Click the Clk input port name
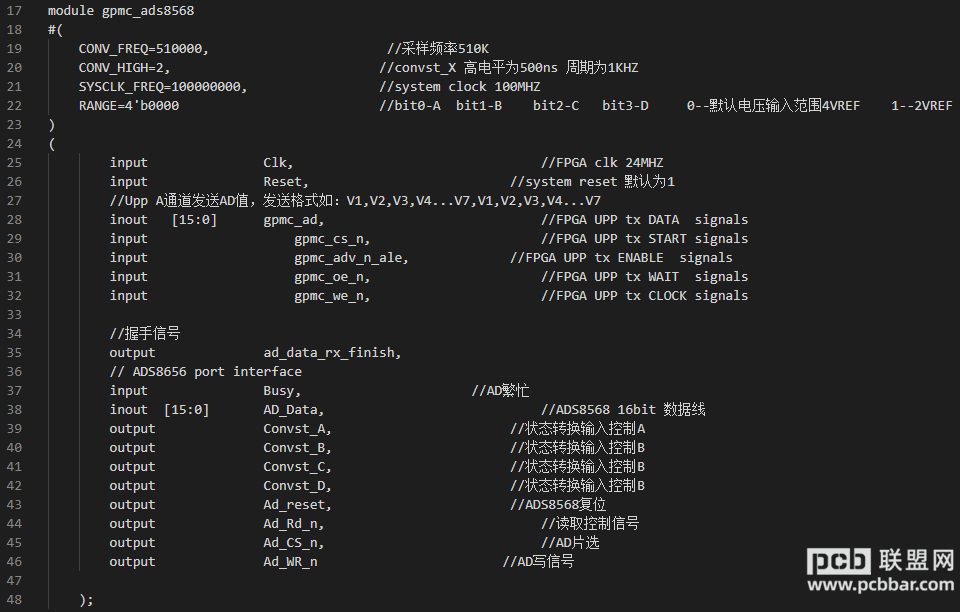 [275, 163]
